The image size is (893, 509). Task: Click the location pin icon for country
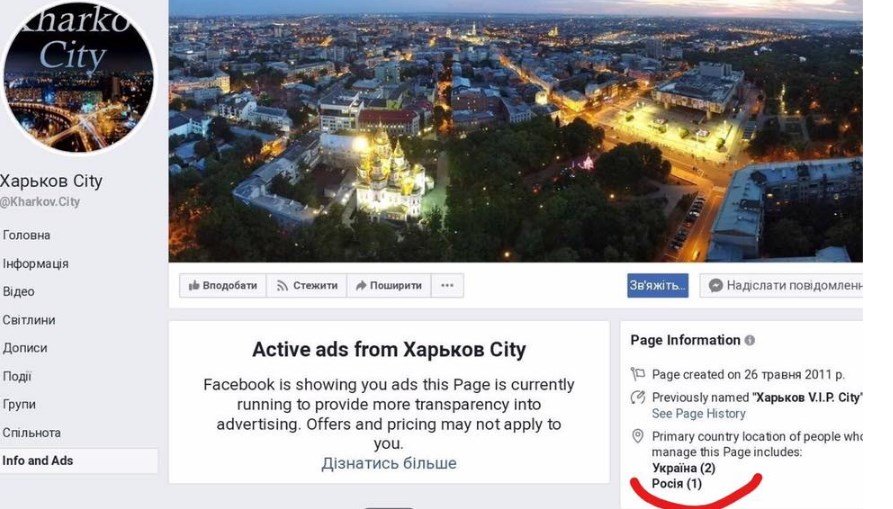638,437
